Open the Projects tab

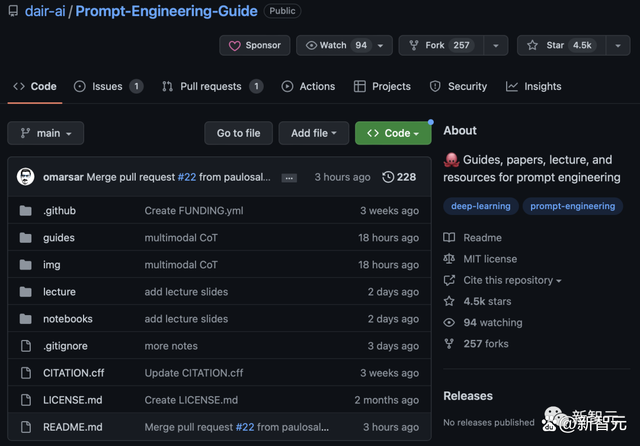tap(382, 87)
